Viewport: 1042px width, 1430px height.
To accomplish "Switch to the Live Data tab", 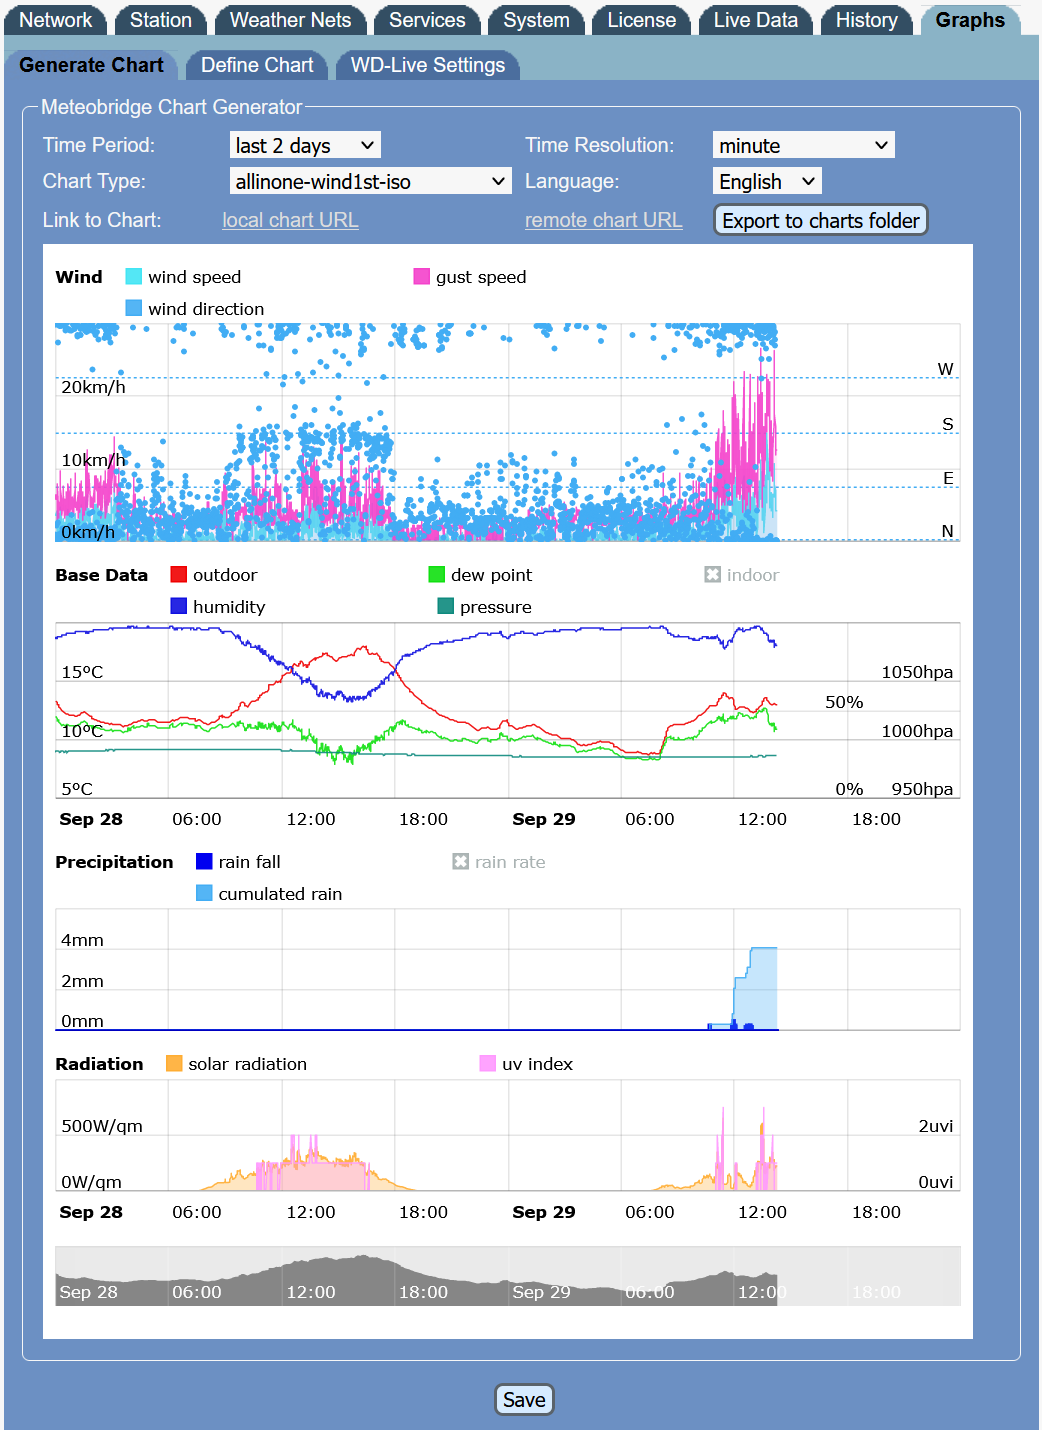I will tap(755, 20).
